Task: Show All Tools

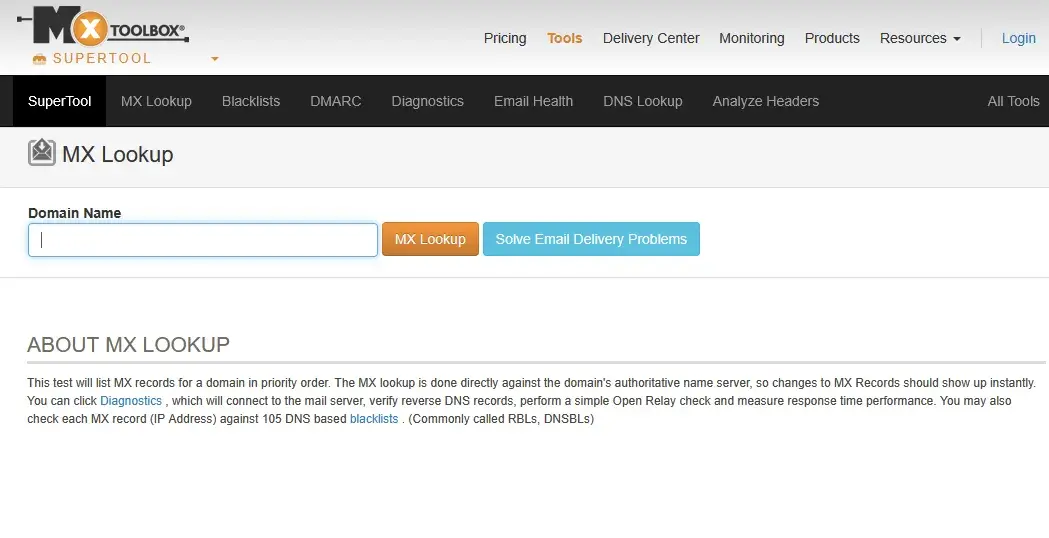Action: point(1013,101)
